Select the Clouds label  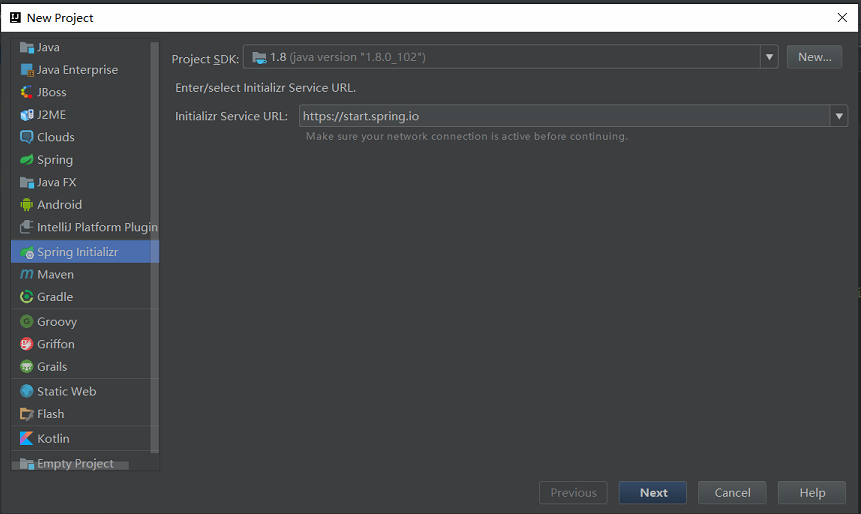56,137
